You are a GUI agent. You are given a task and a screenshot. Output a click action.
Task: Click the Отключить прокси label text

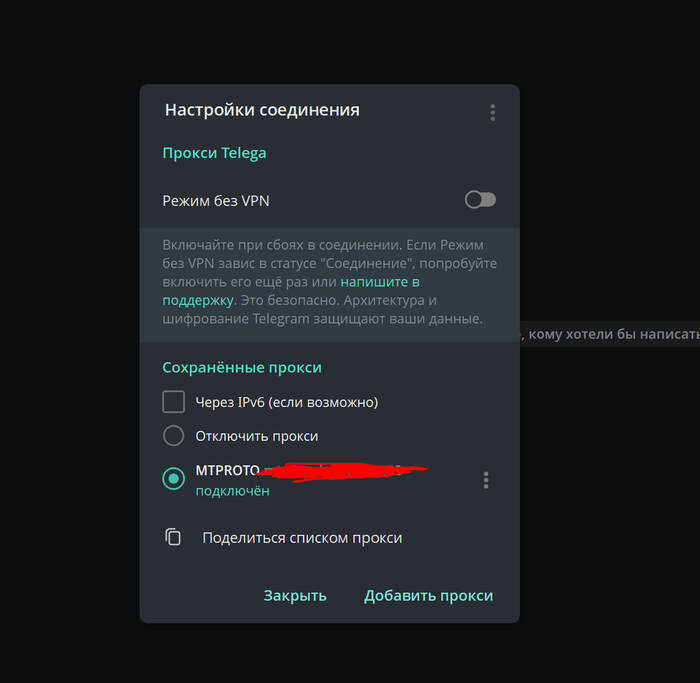257,436
